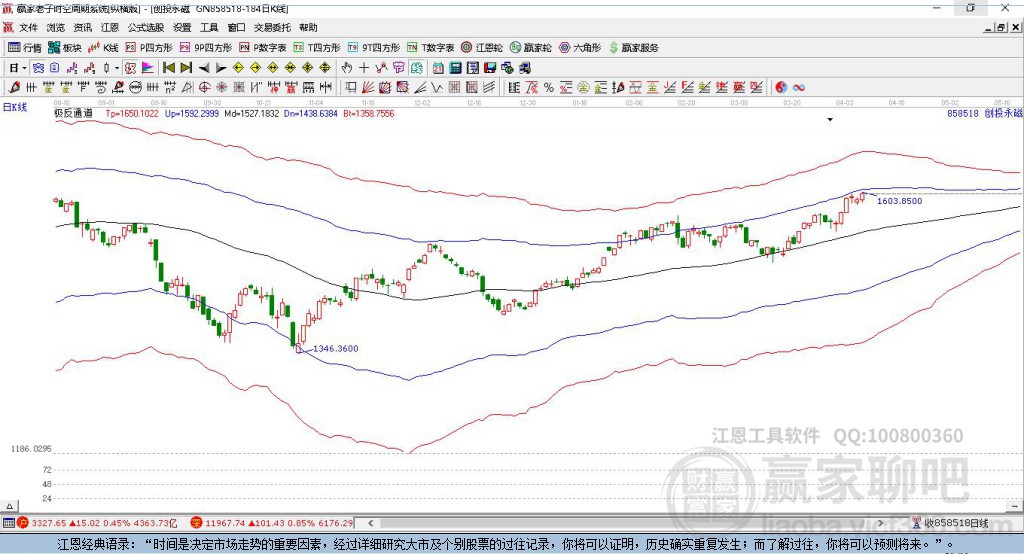Open the 六角形 hexagon tool
1024x554 pixels.
(x=579, y=48)
